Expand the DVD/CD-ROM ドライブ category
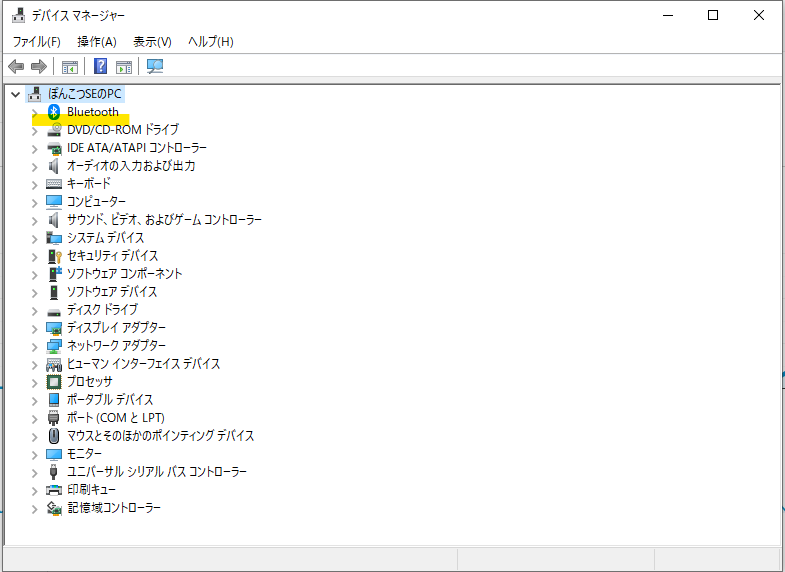The width and height of the screenshot is (785, 572). click(35, 131)
